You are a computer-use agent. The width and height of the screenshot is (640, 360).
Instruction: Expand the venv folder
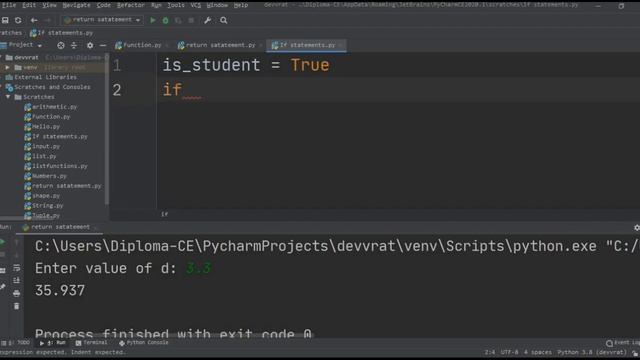7,67
